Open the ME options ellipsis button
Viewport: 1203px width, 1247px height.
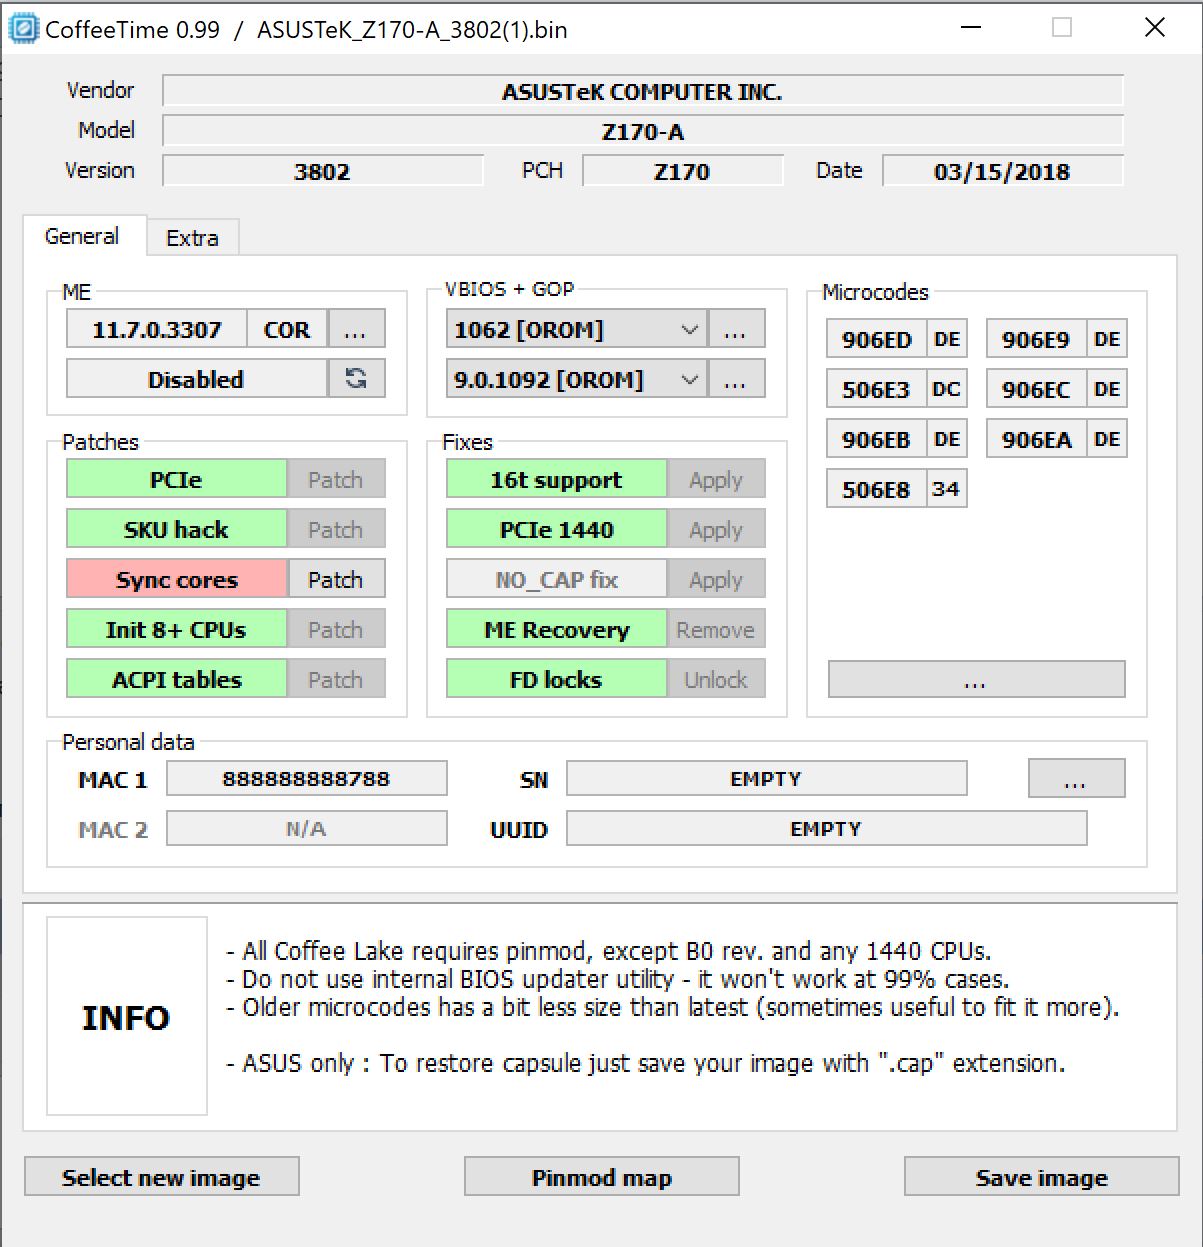point(356,329)
